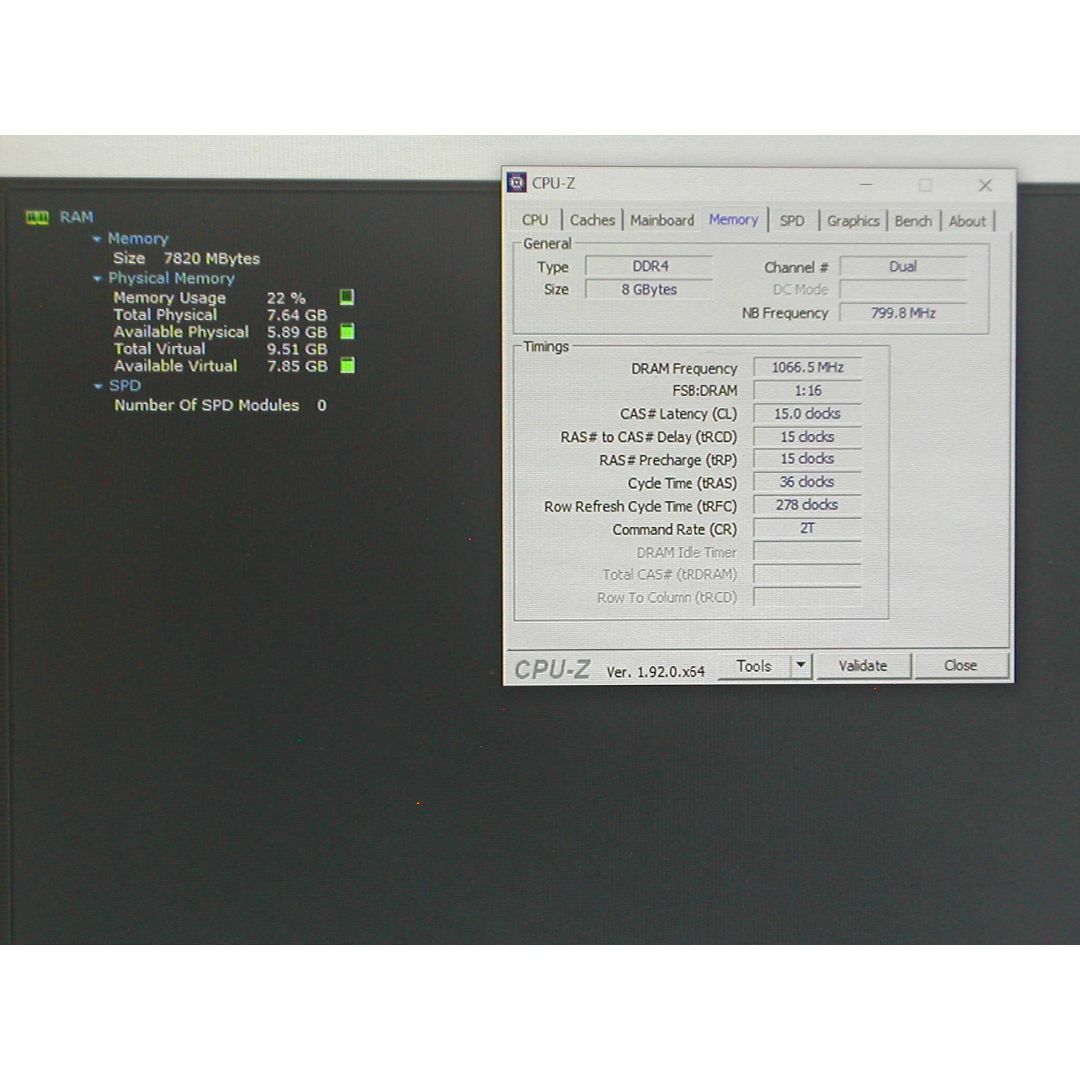This screenshot has height=1080, width=1080.
Task: Click the Available Physical green indicator bar
Action: 348,331
